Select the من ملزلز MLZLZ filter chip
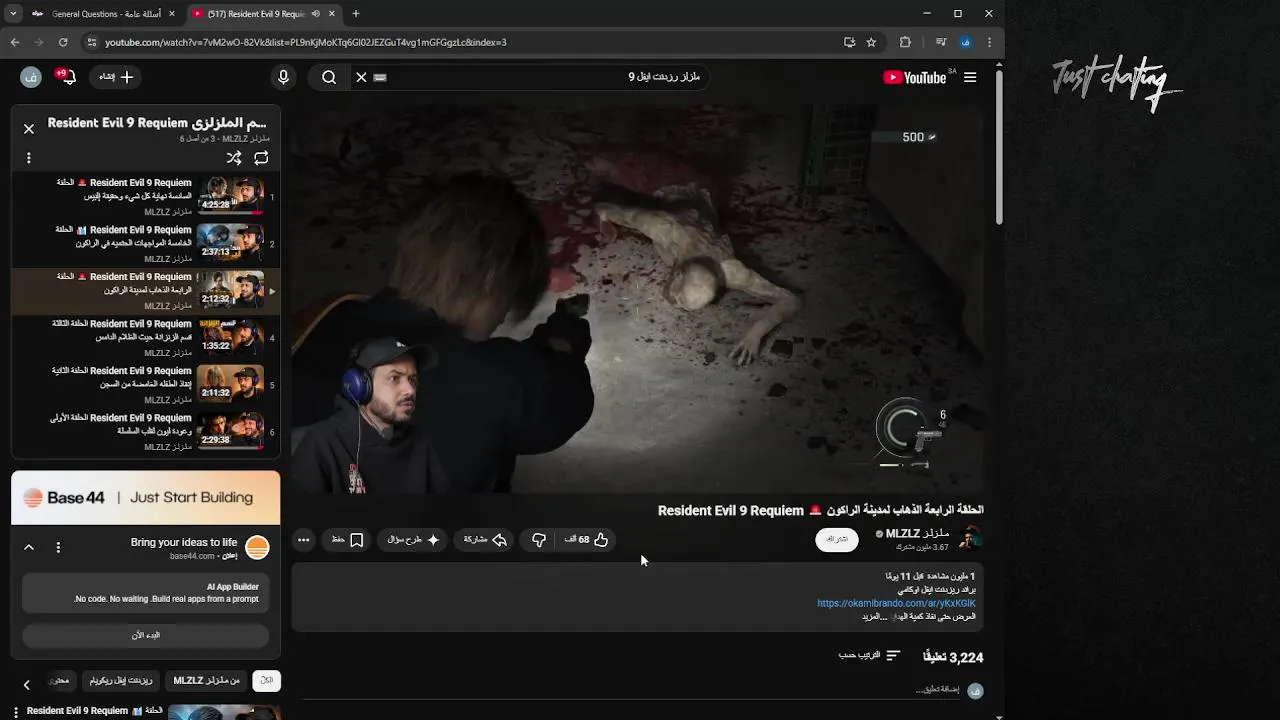This screenshot has height=720, width=1280. point(207,680)
